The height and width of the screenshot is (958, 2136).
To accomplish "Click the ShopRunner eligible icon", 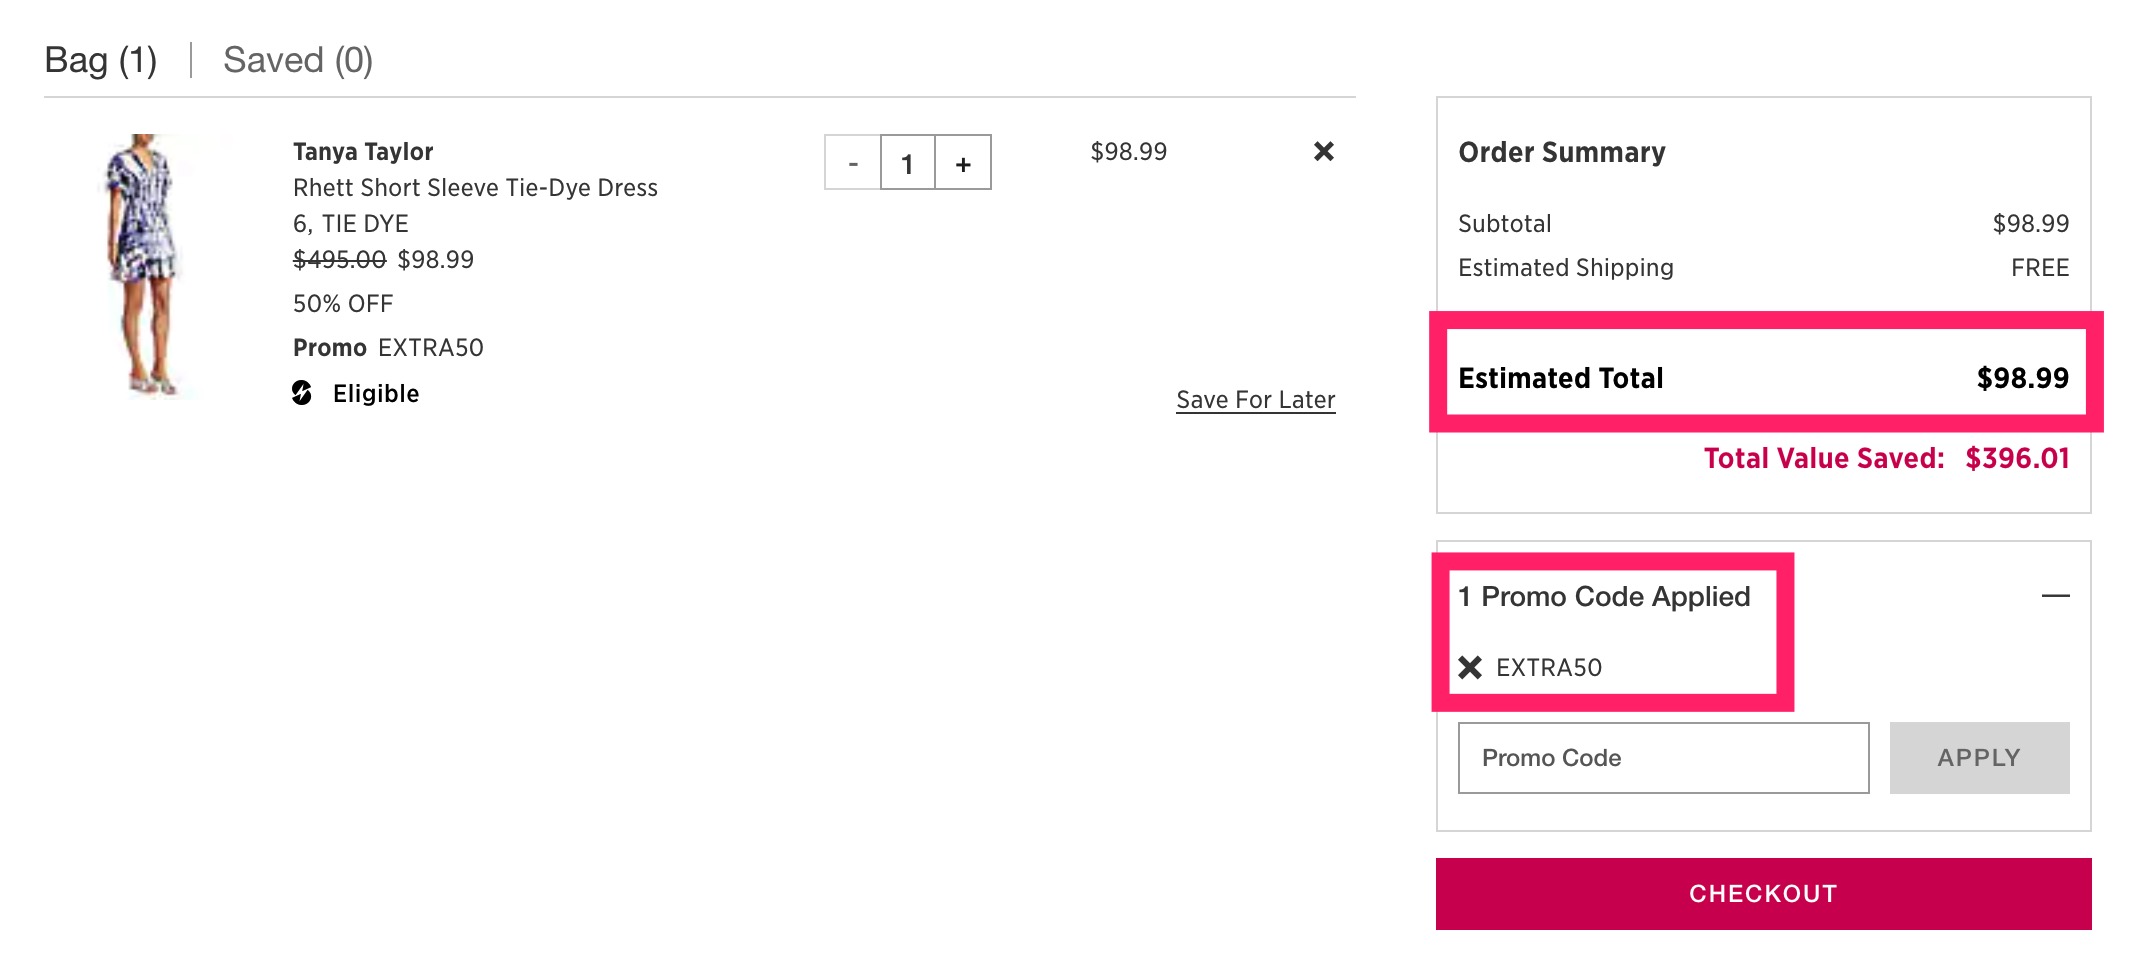I will [x=302, y=393].
